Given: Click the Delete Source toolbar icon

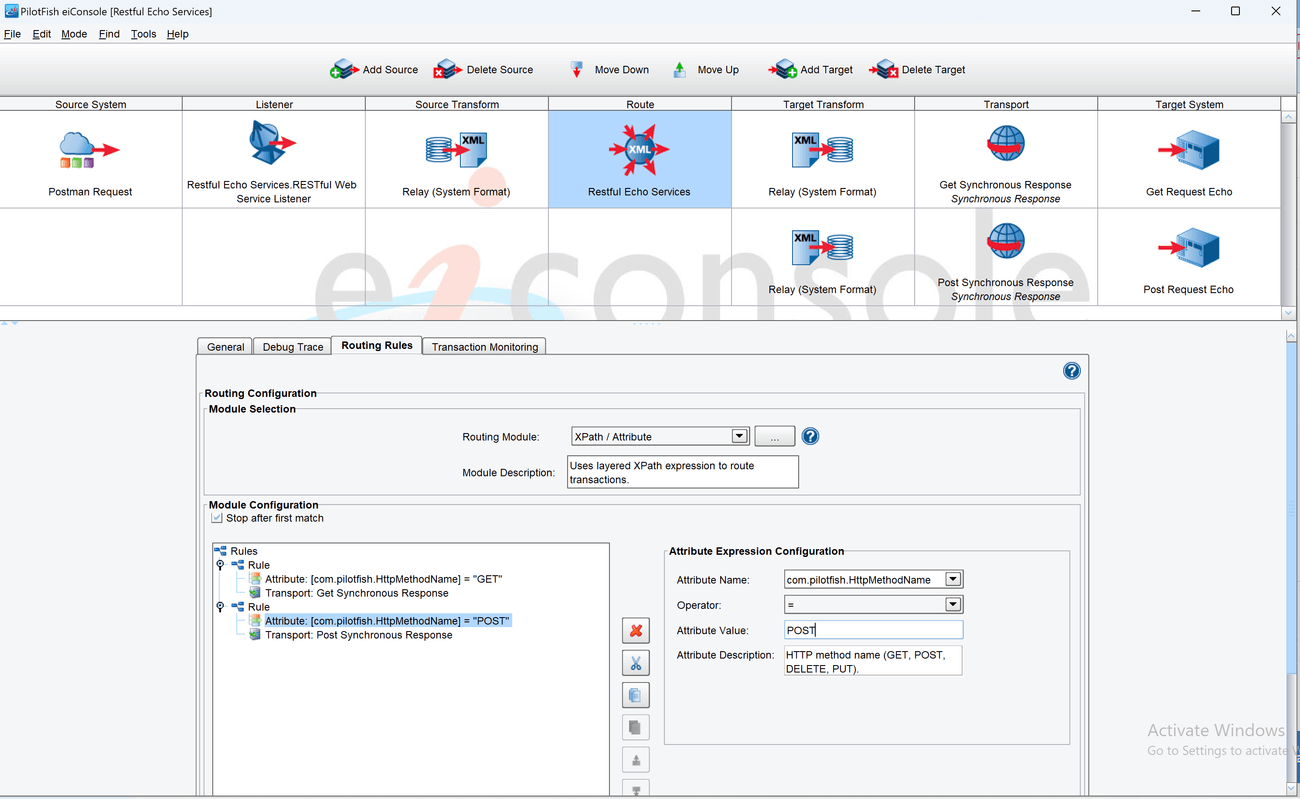Looking at the screenshot, I should tap(447, 69).
